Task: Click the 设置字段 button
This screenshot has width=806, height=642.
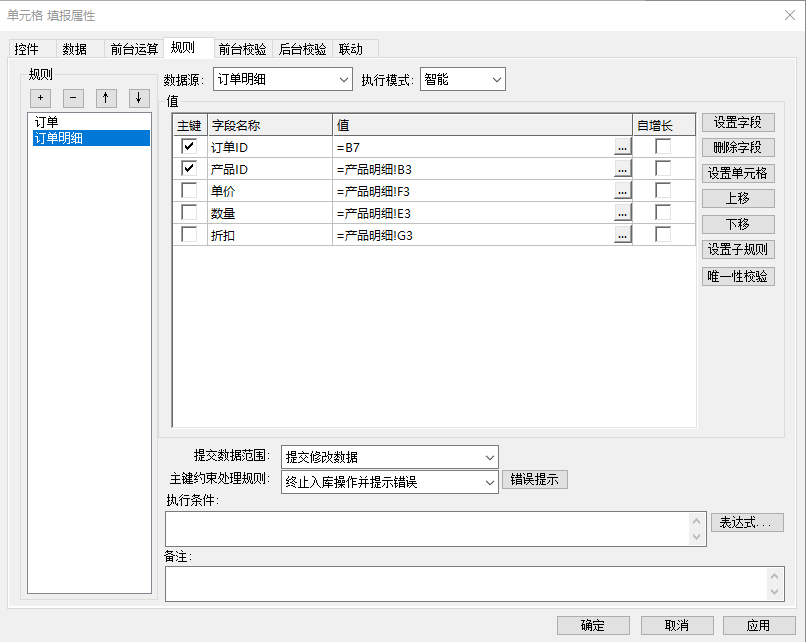Action: click(738, 123)
